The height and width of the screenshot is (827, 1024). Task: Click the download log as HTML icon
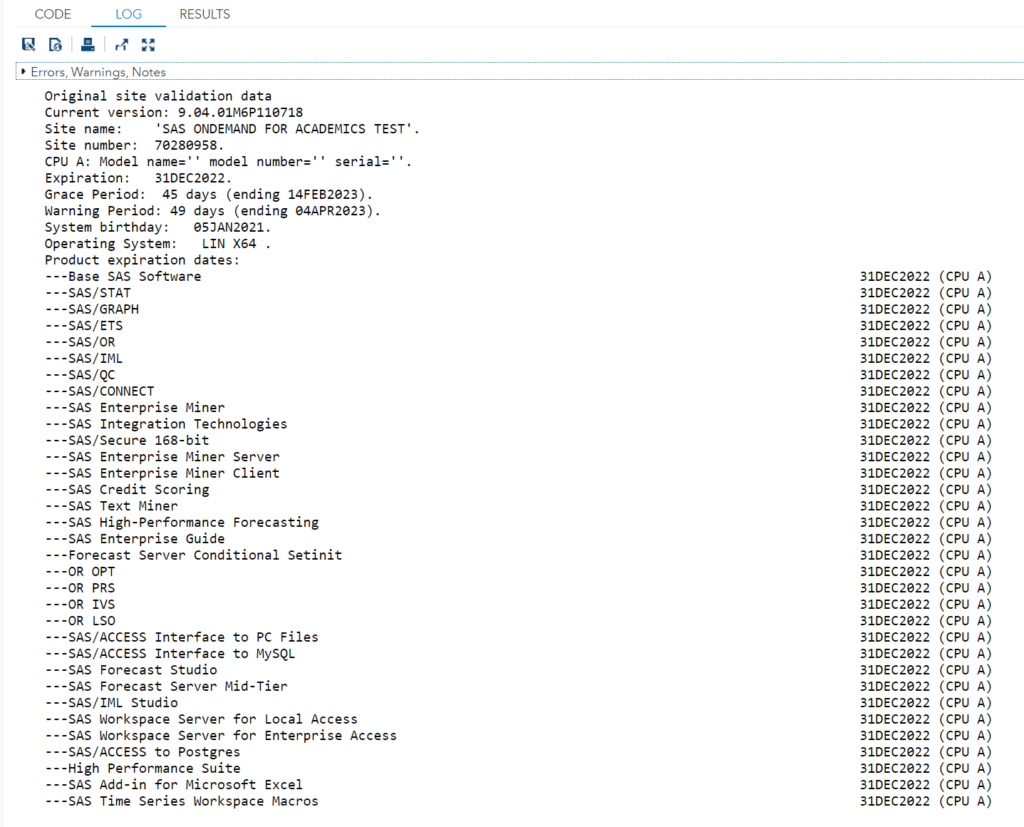pyautogui.click(x=55, y=44)
